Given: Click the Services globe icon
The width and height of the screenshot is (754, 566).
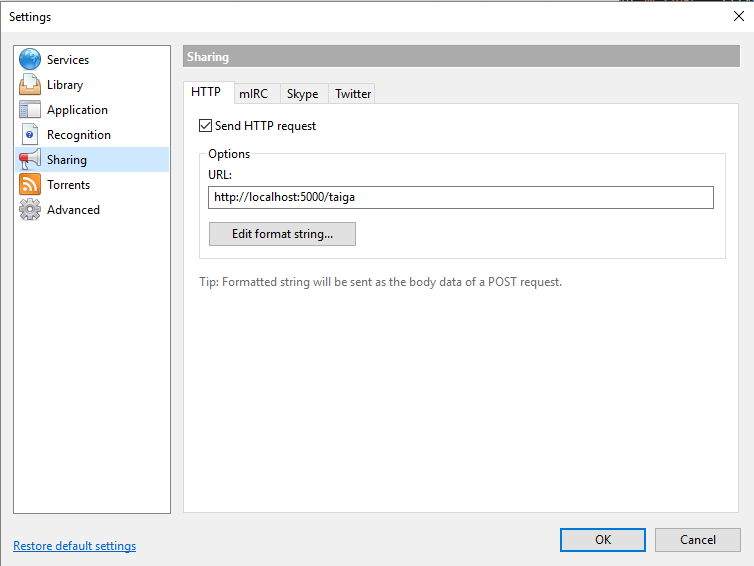Looking at the screenshot, I should (x=30, y=59).
